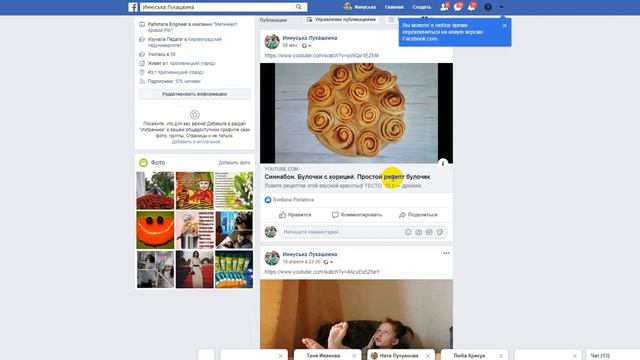Open the profile link in the top bar

pos(360,7)
